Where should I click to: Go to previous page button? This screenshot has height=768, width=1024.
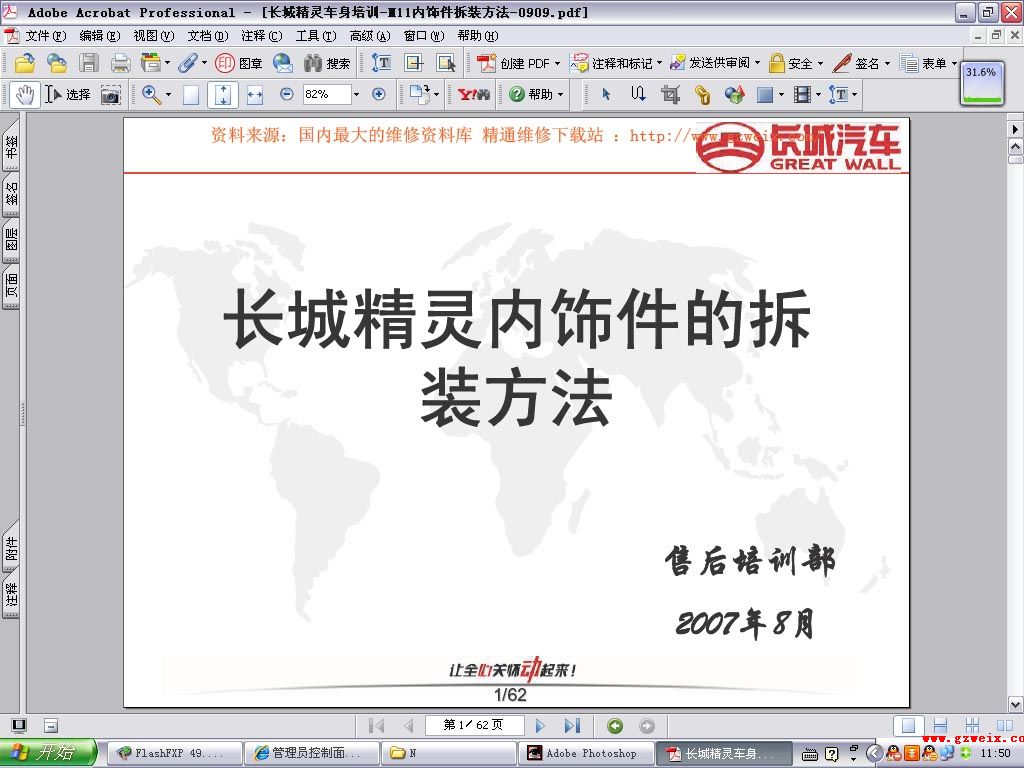(409, 726)
